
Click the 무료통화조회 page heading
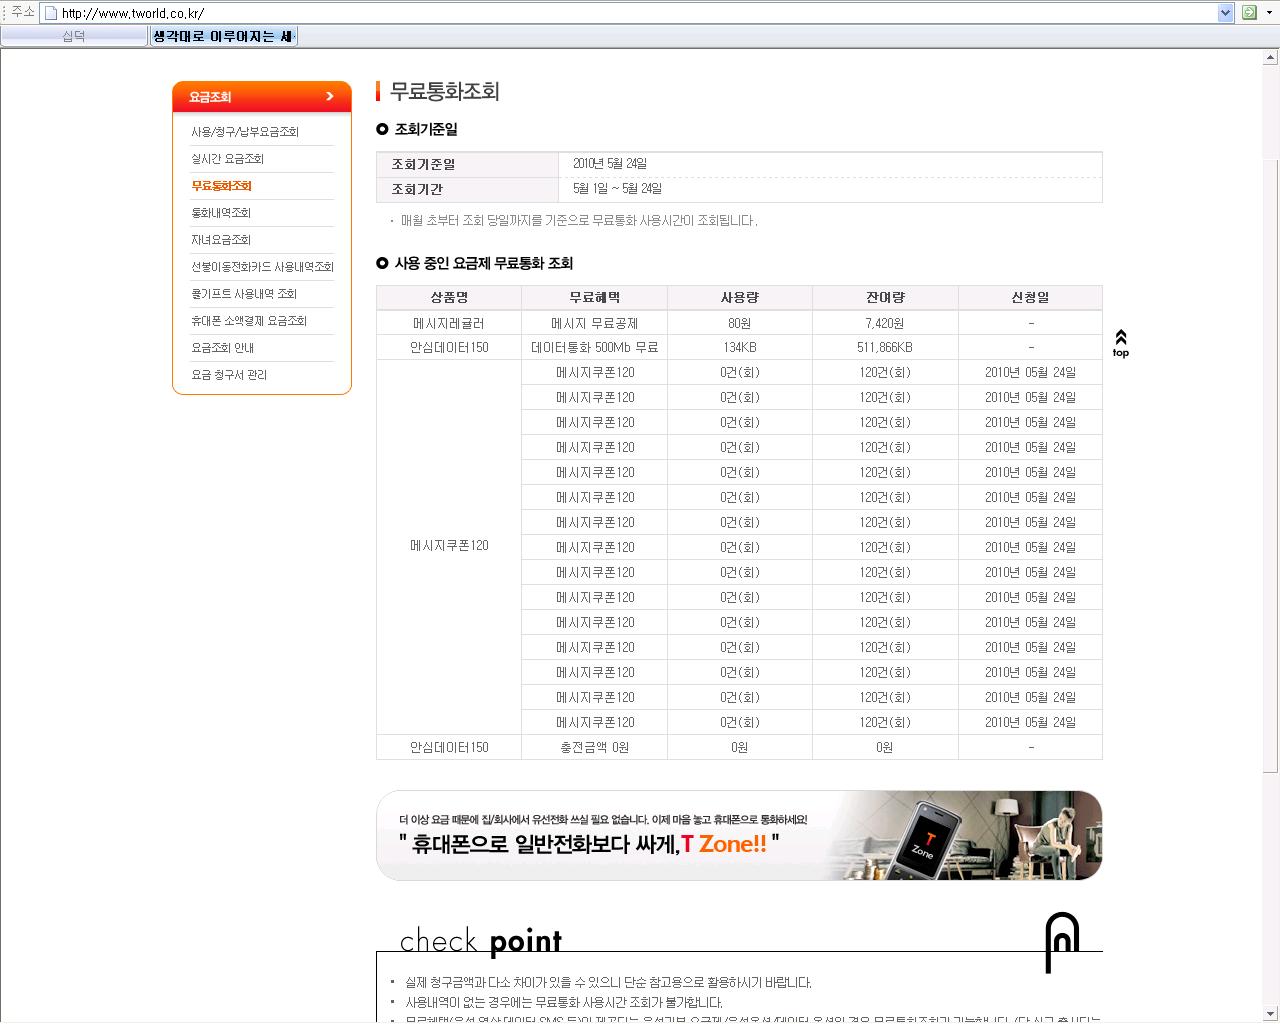(444, 91)
